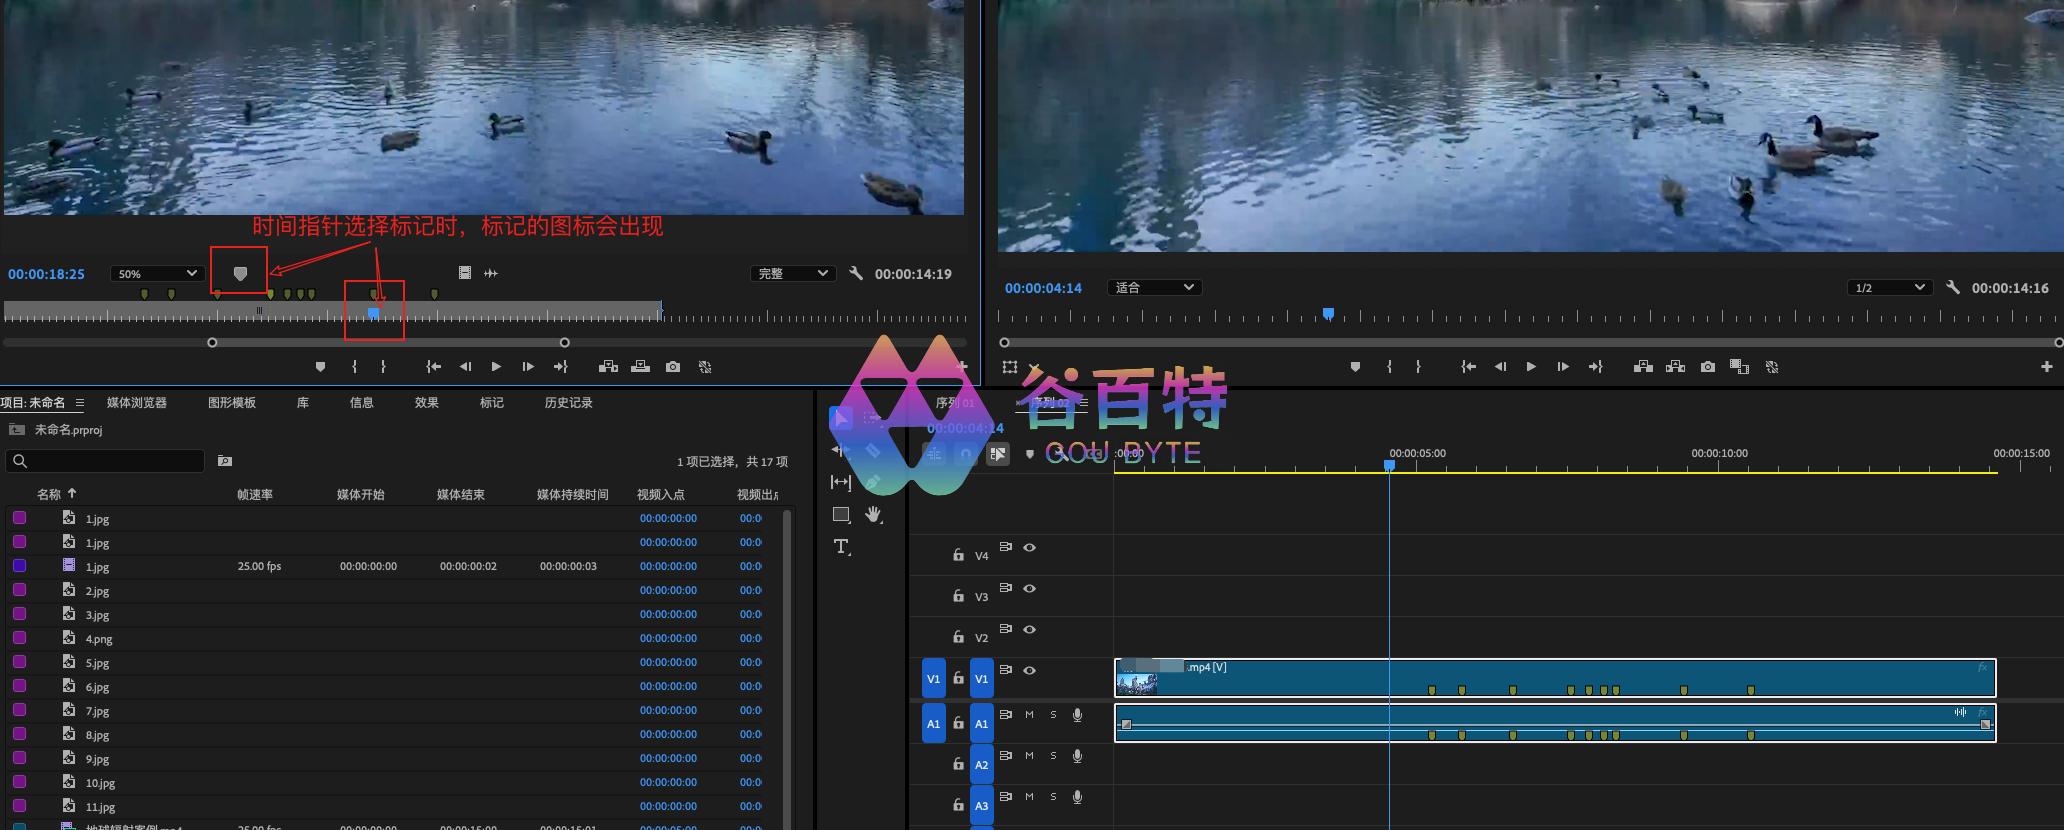The image size is (2064, 830).
Task: Open the 1/2 resolution dropdown in Program monitor
Action: tap(1888, 288)
